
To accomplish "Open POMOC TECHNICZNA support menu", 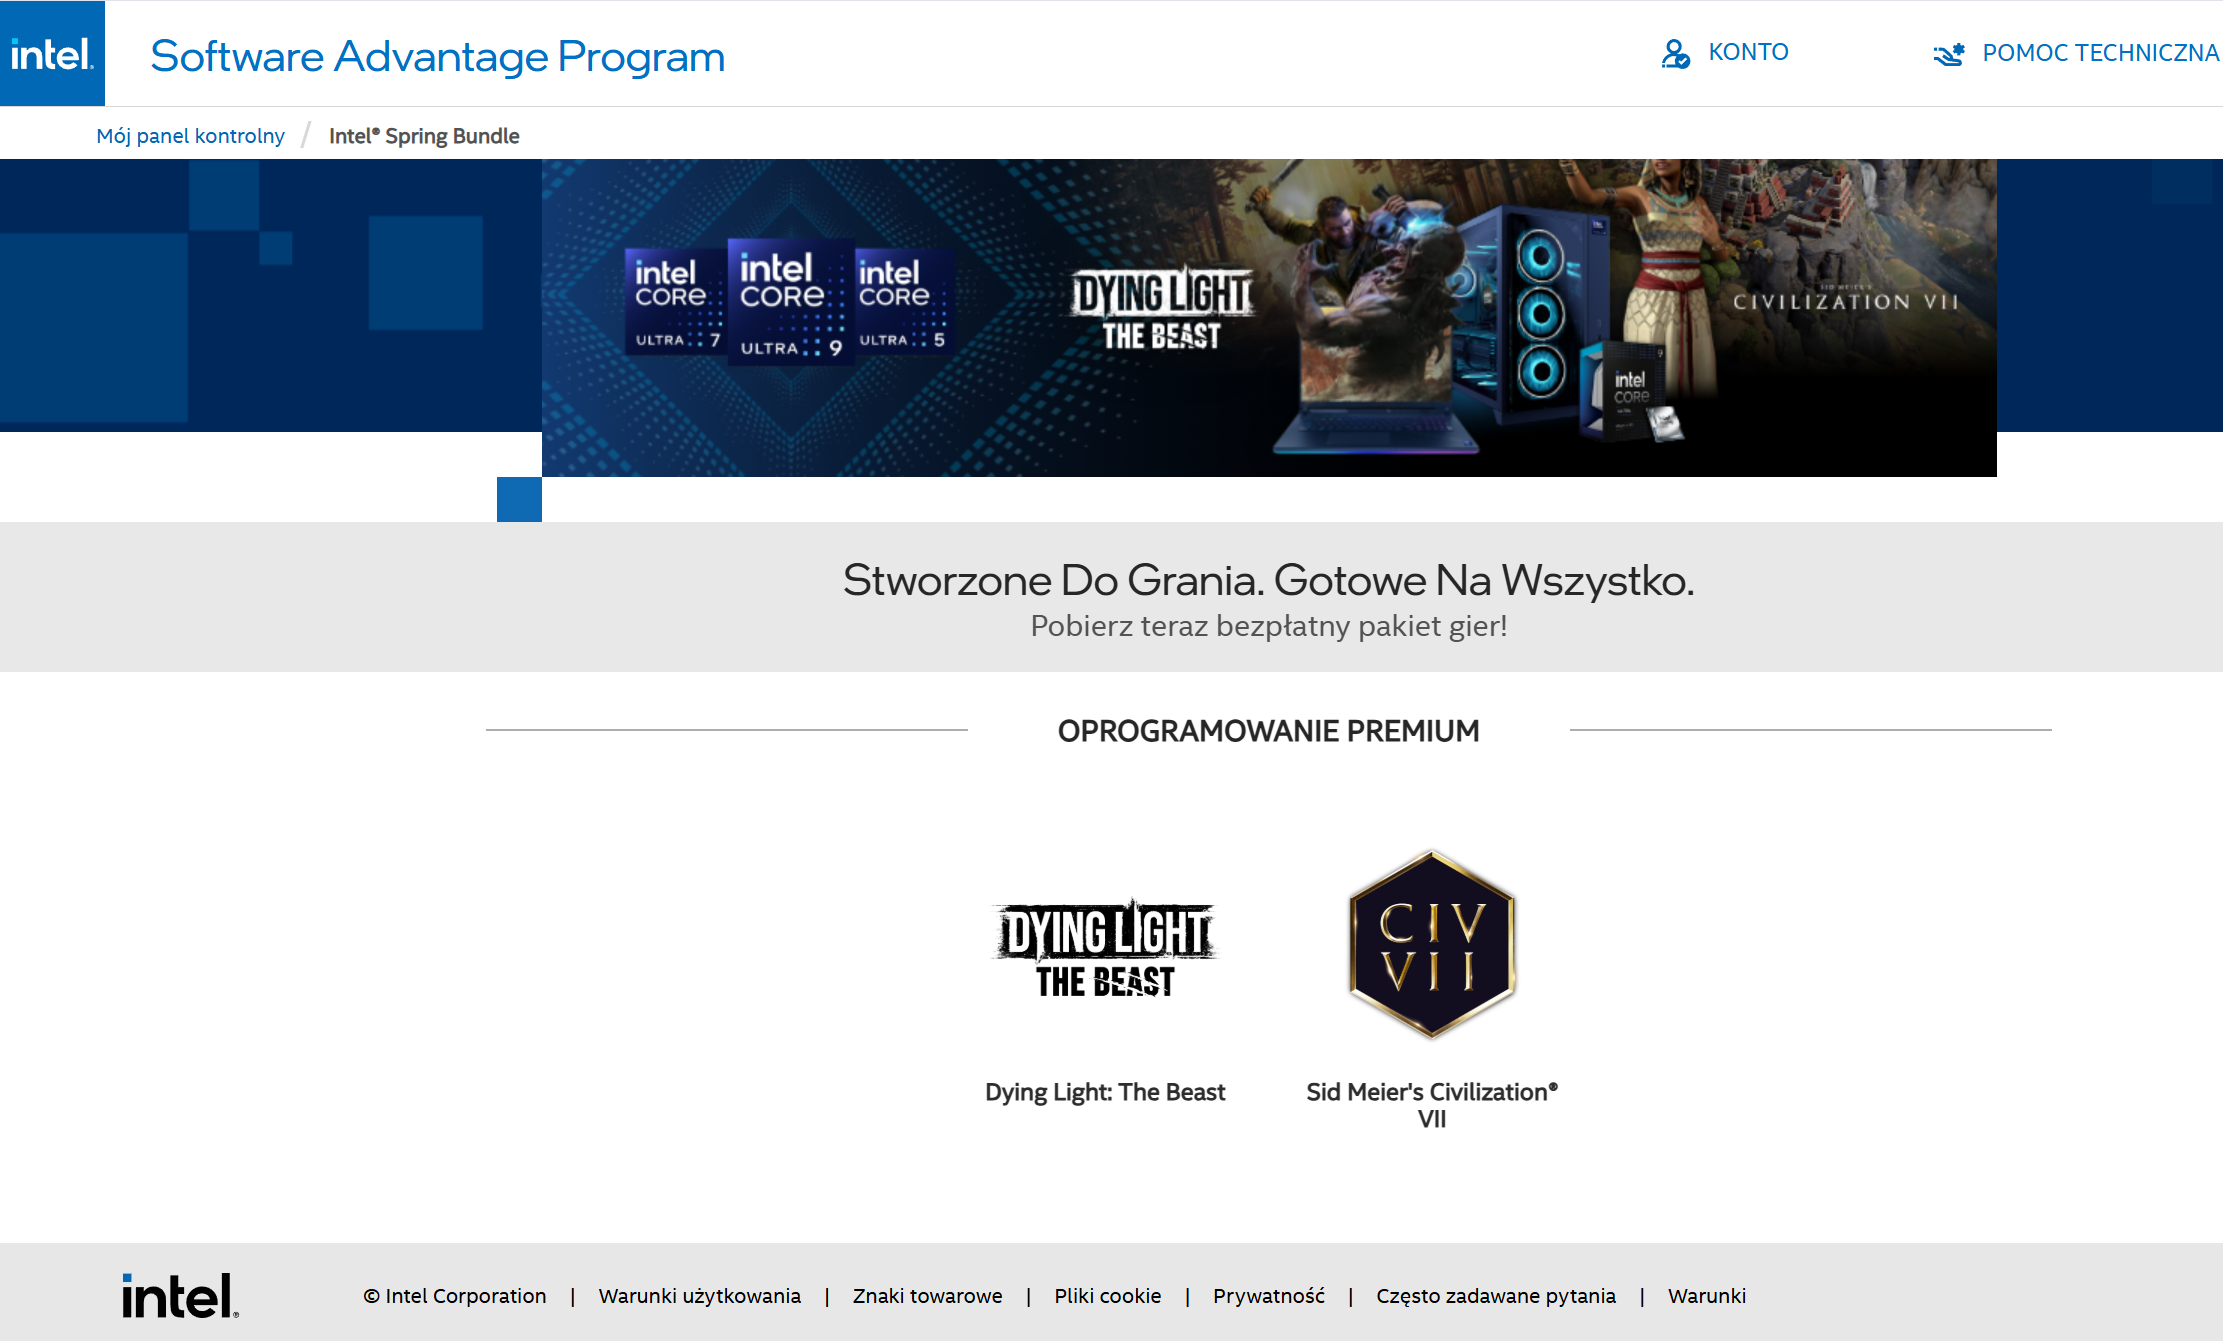I will tap(2100, 53).
